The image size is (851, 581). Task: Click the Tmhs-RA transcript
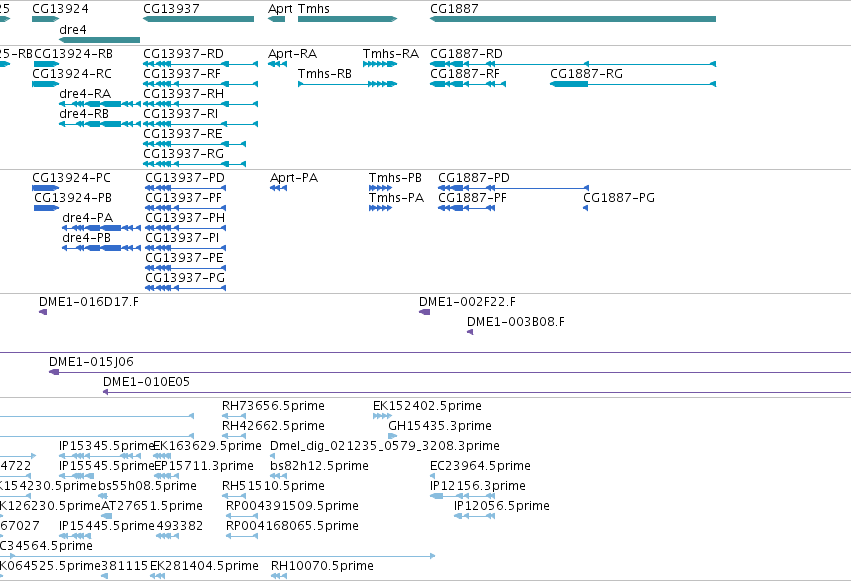point(391,54)
